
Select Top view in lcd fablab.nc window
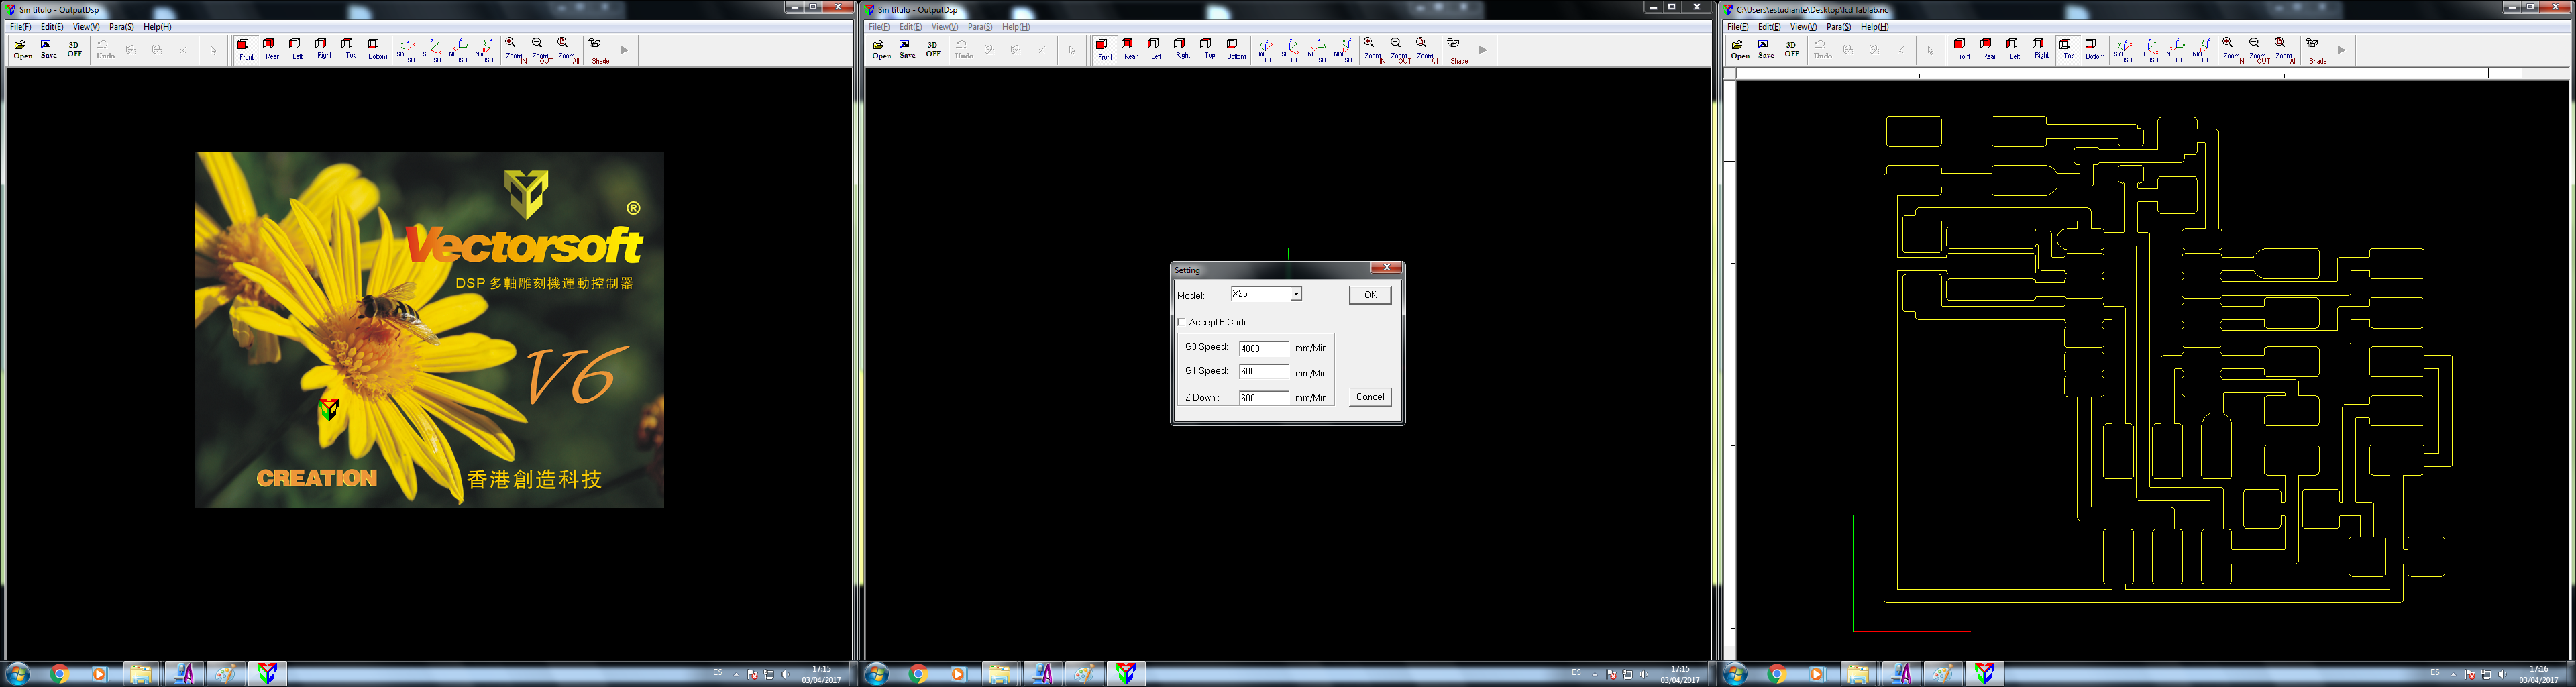tap(2068, 49)
